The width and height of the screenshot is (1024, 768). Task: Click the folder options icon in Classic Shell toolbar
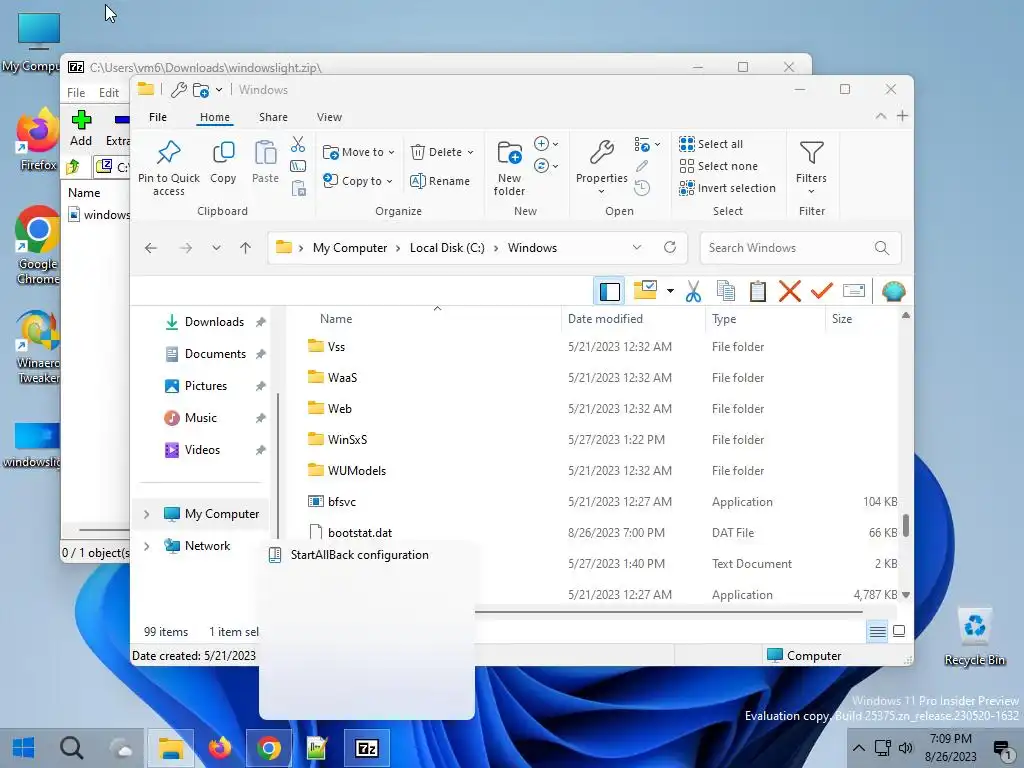pos(645,291)
